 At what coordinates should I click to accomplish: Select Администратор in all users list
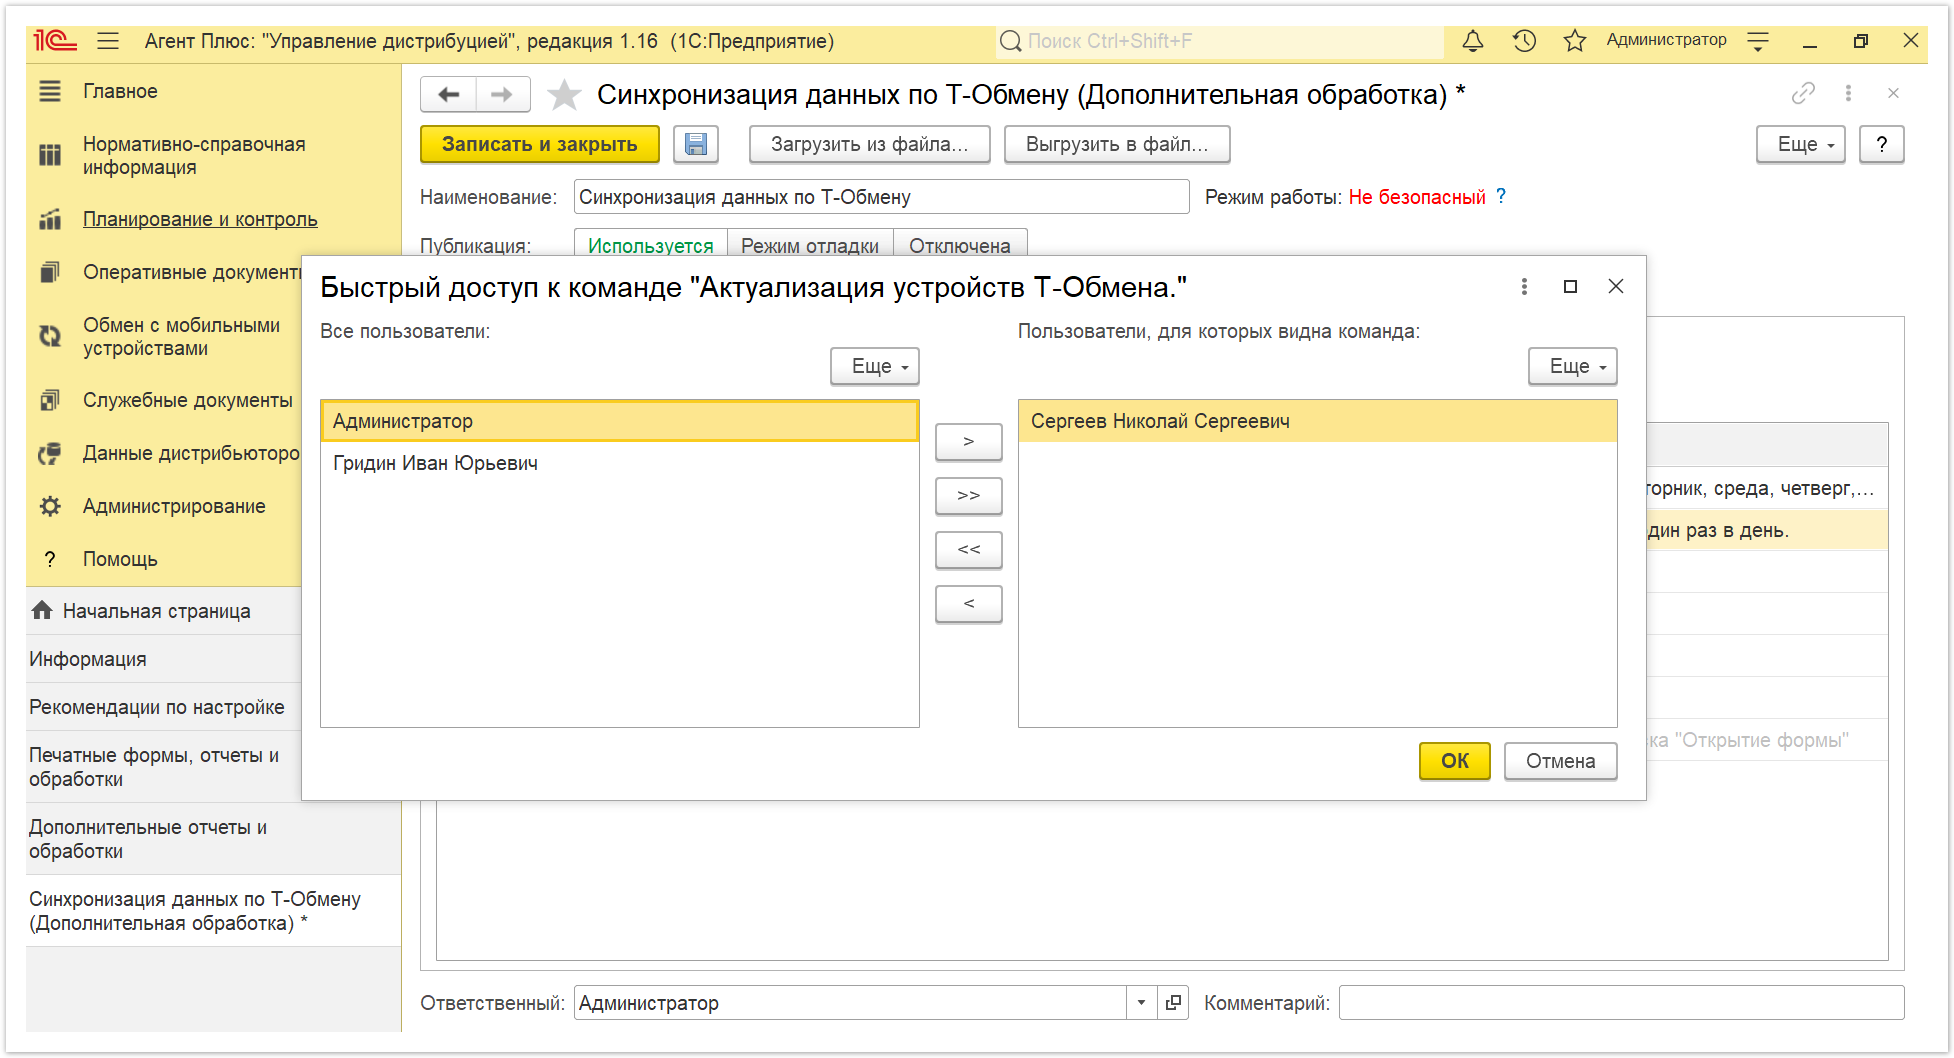(x=620, y=421)
